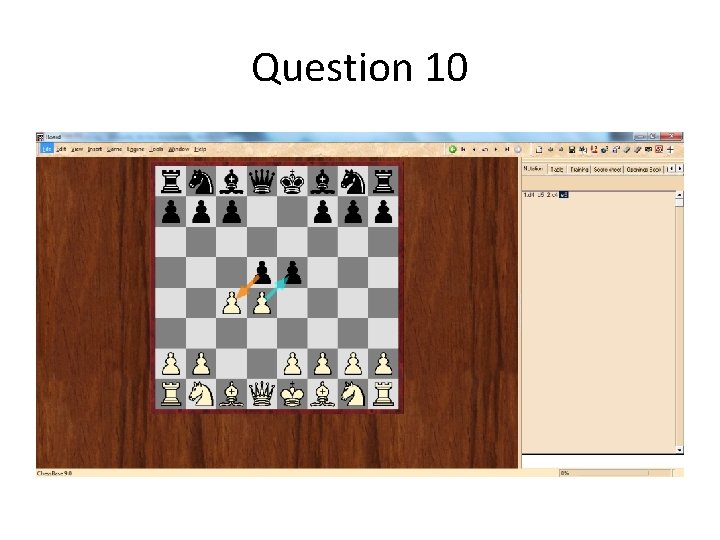Image resolution: width=720 pixels, height=540 pixels.
Task: Select the white knight on b1
Action: [201, 394]
